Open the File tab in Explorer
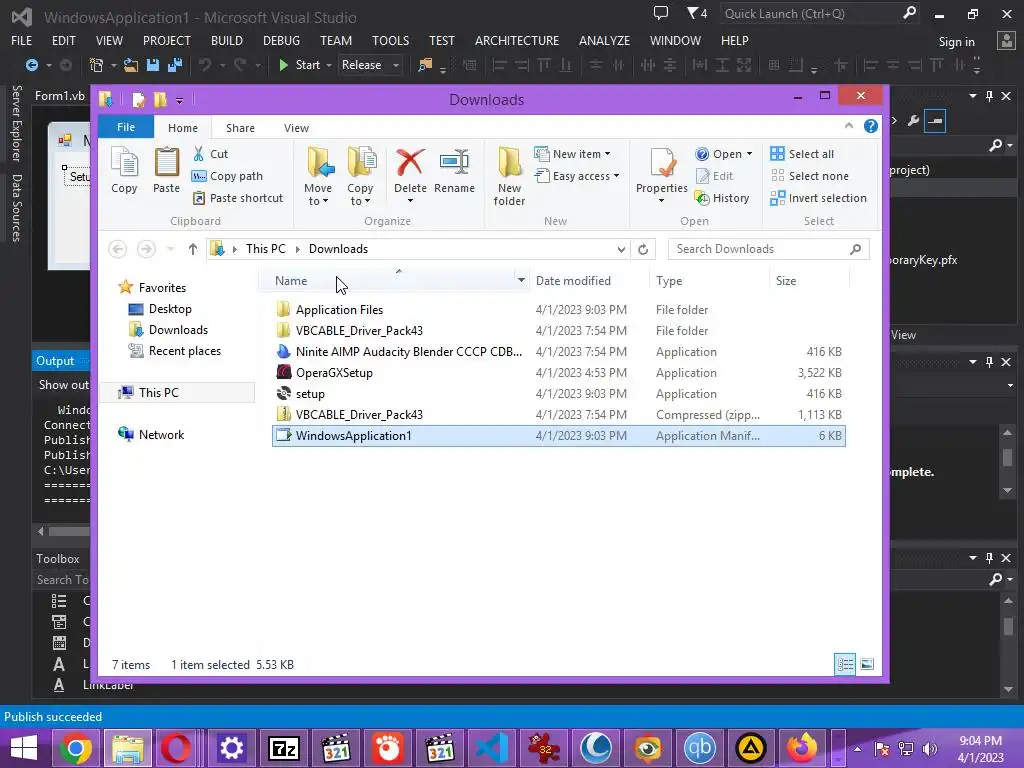 [x=126, y=127]
